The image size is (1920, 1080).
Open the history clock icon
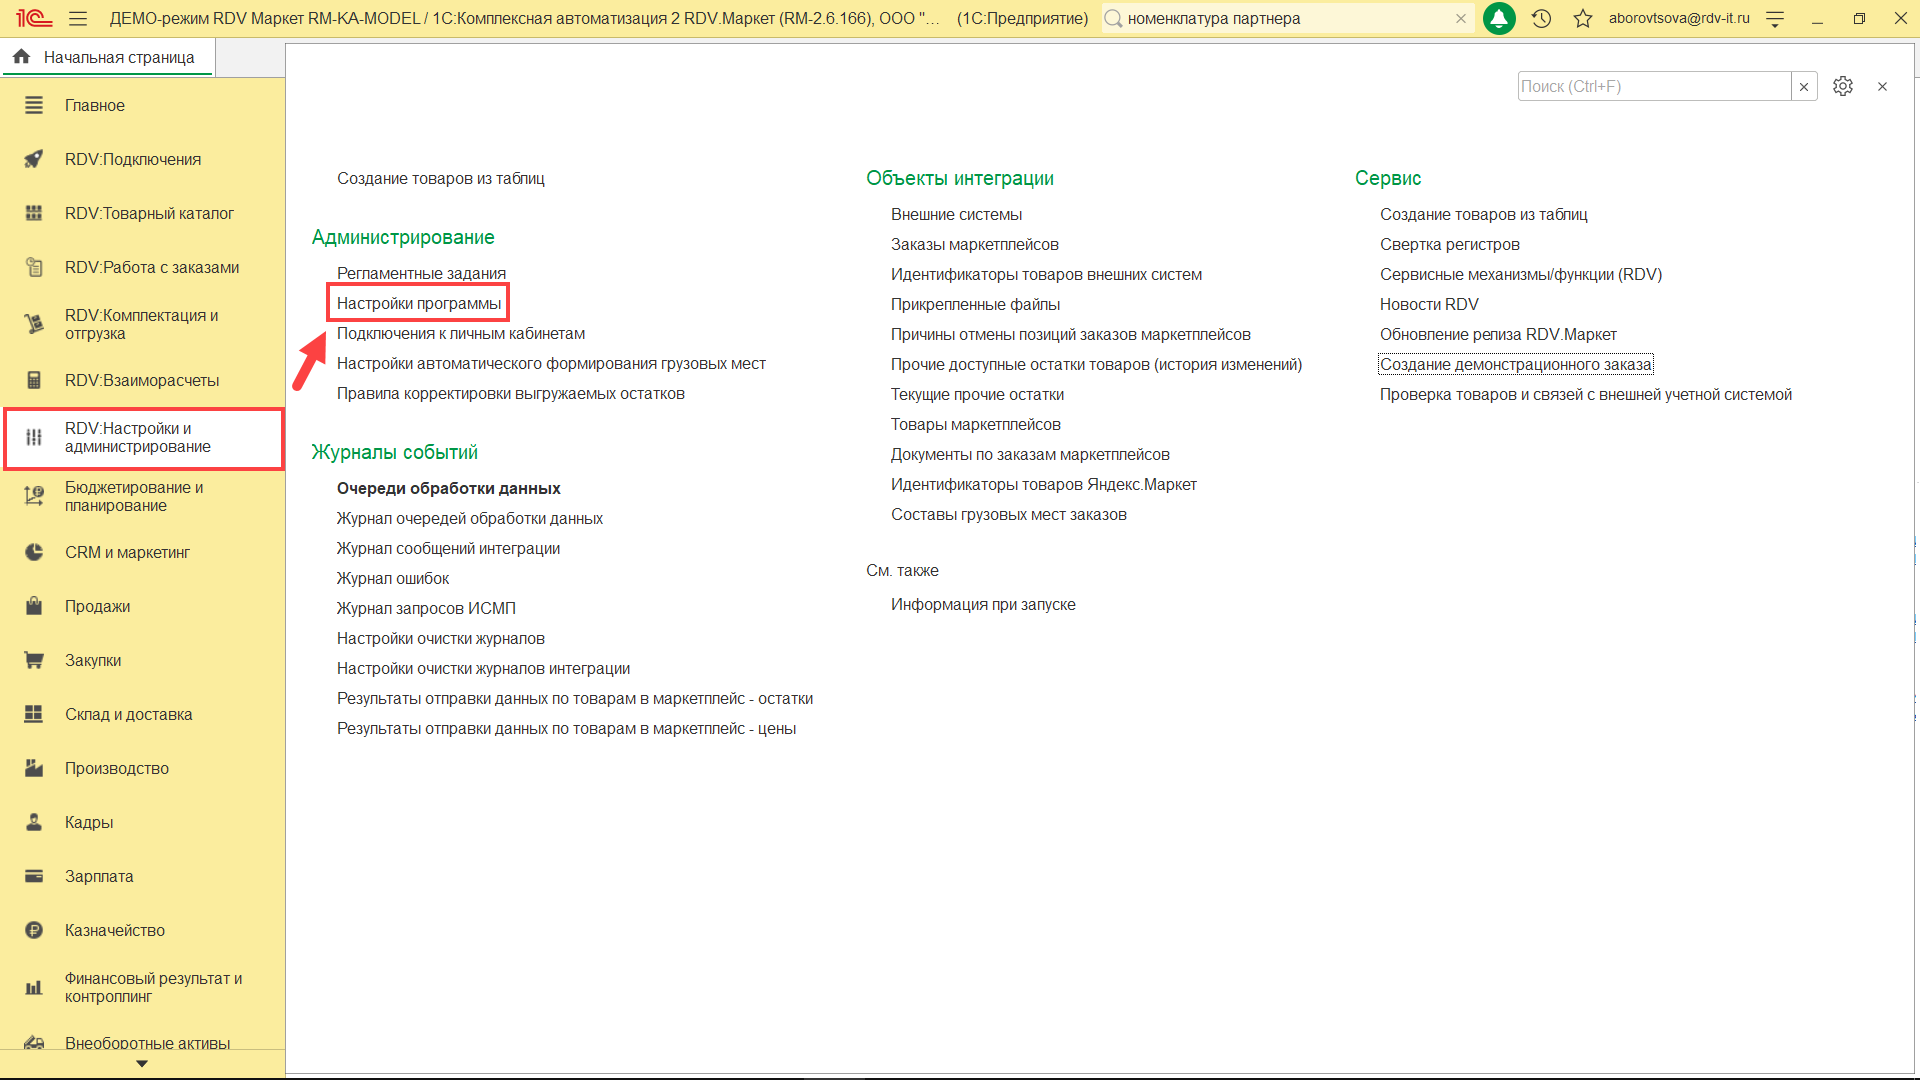(x=1541, y=18)
